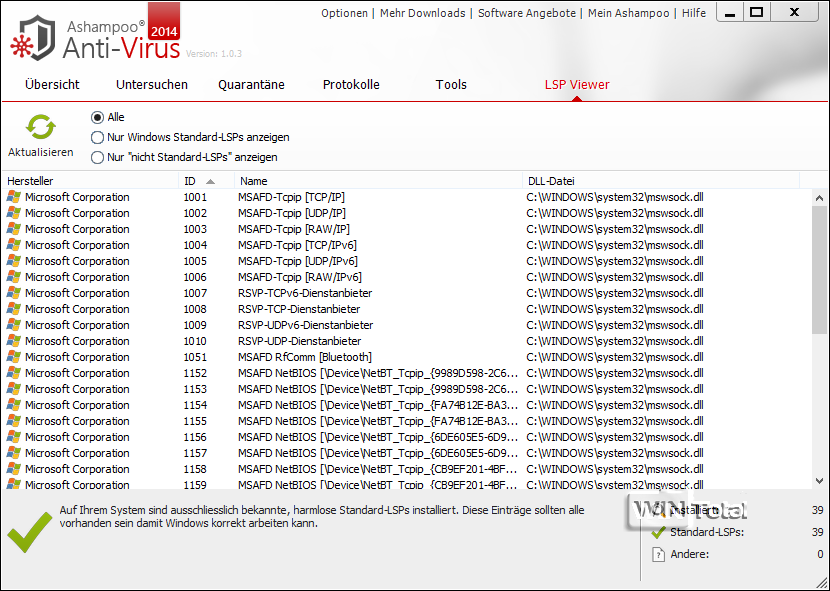Click the Windows flag icon in row 1004
Image resolution: width=830 pixels, height=591 pixels.
13,245
